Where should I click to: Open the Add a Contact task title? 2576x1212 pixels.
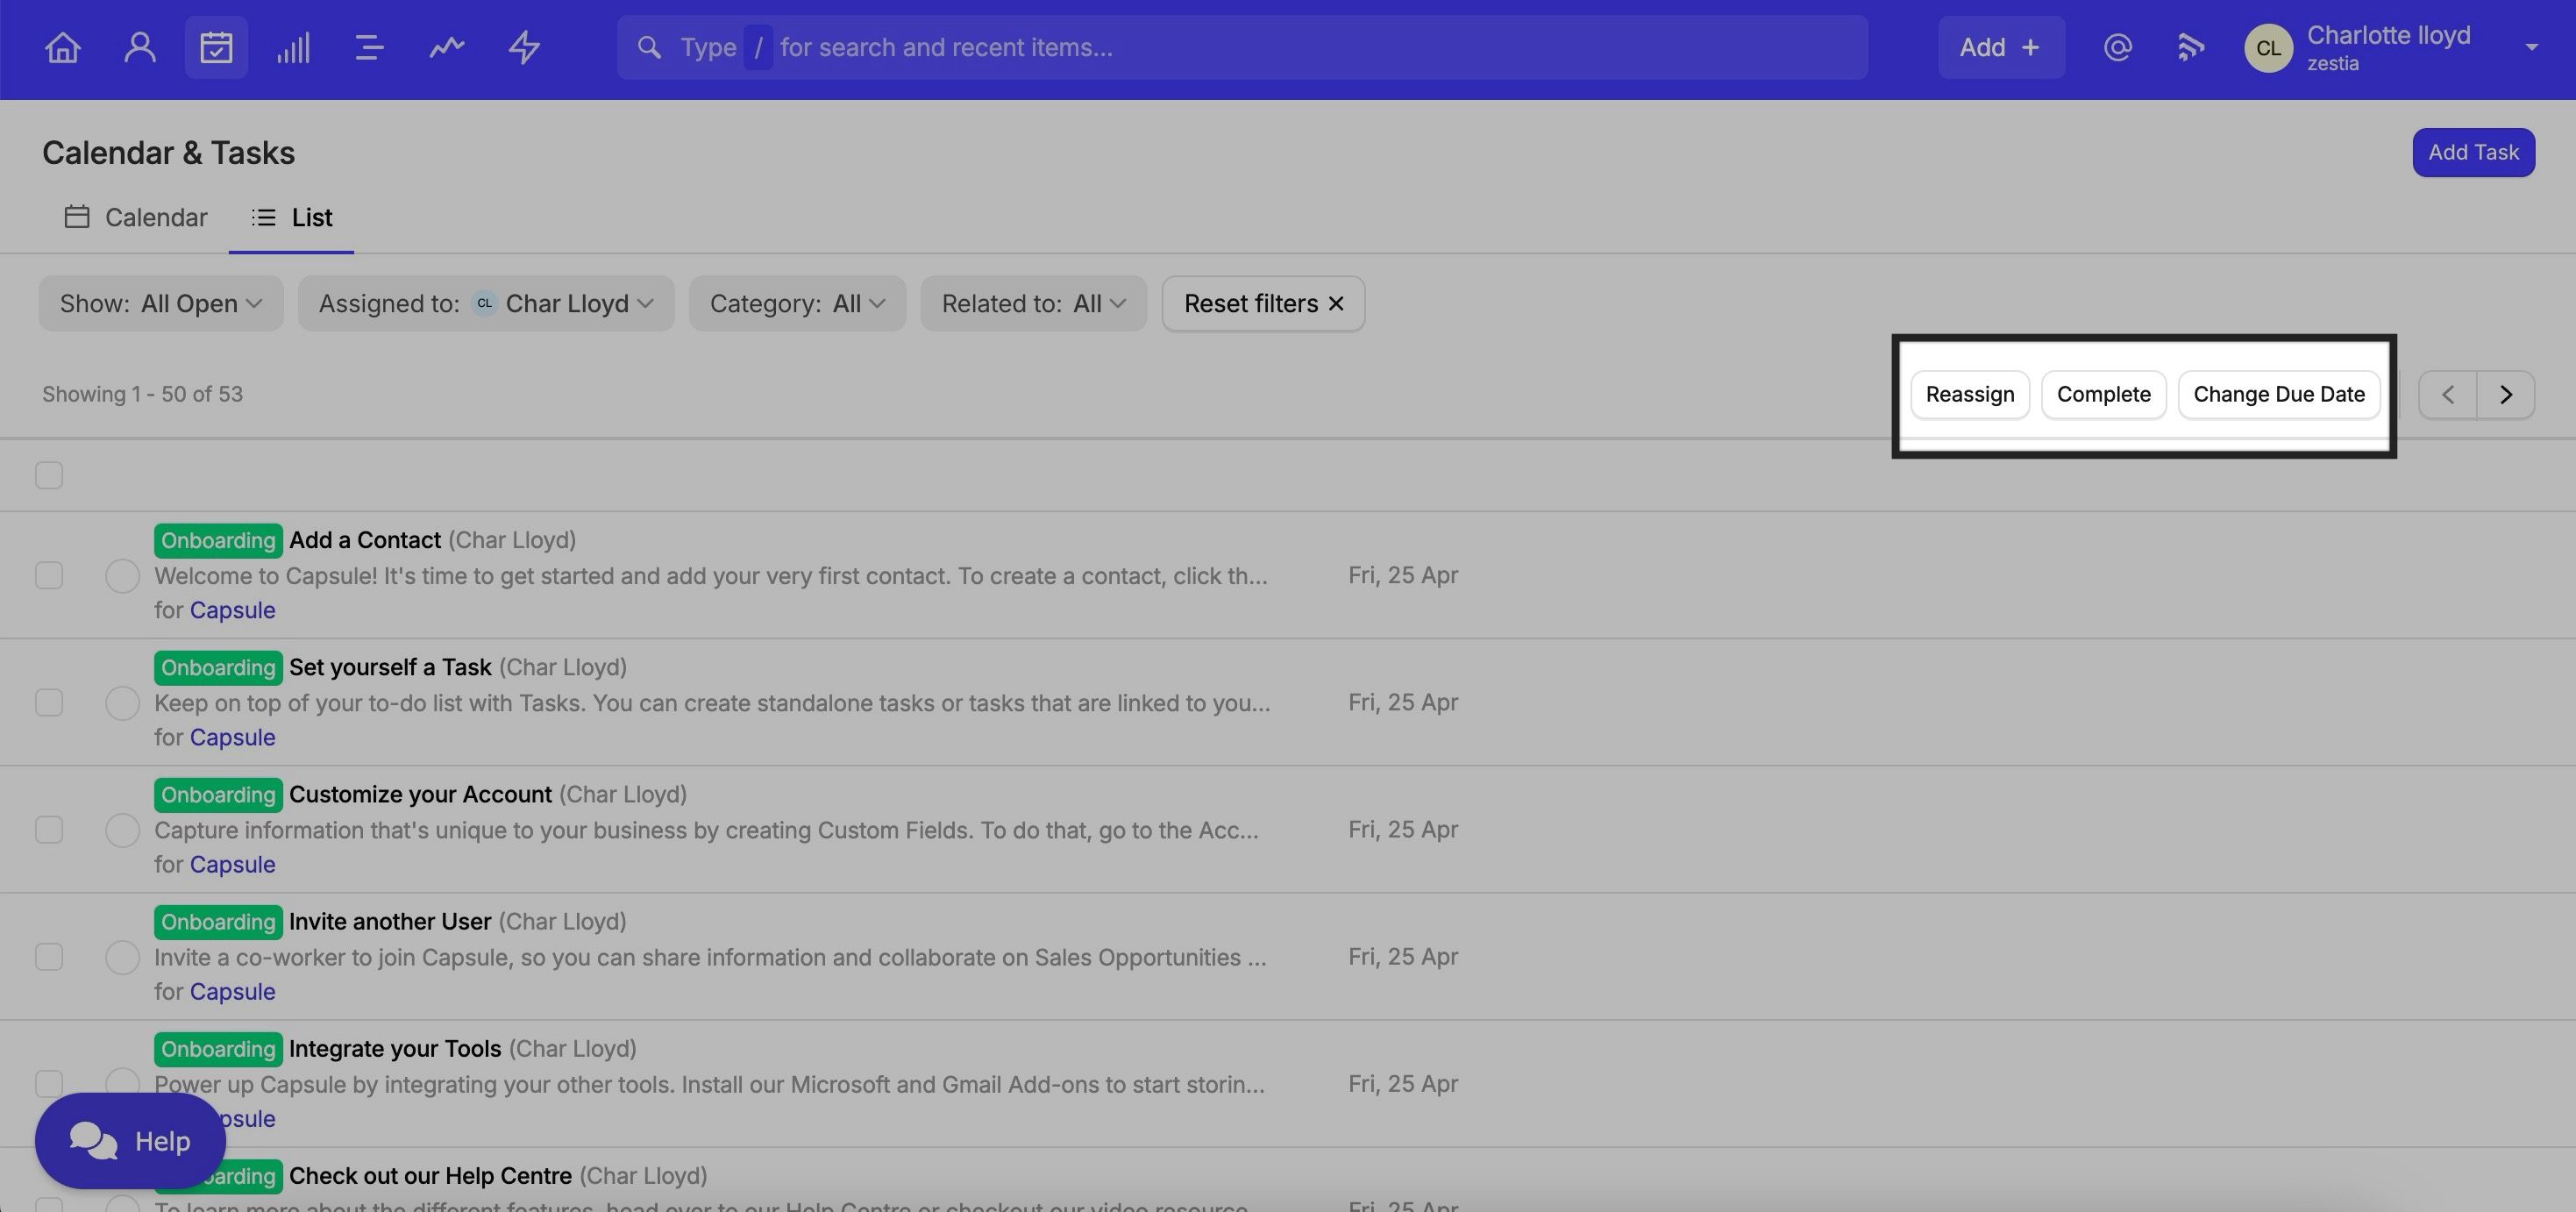[365, 541]
